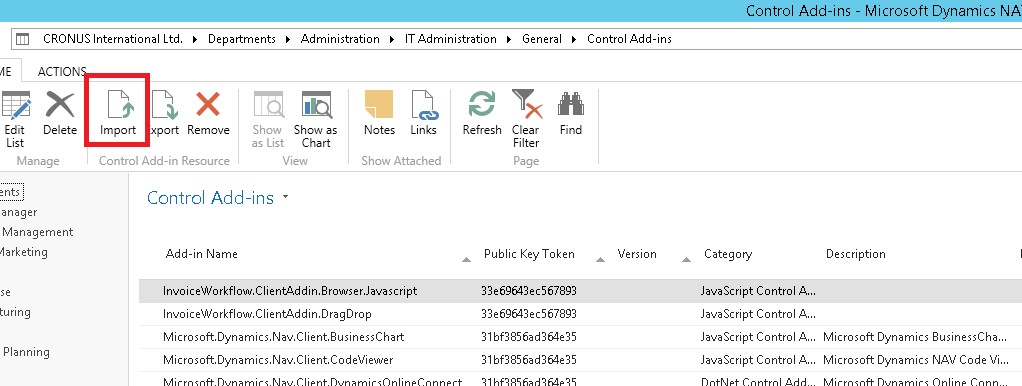
Task: Open the Edit List tool
Action: 16,119
